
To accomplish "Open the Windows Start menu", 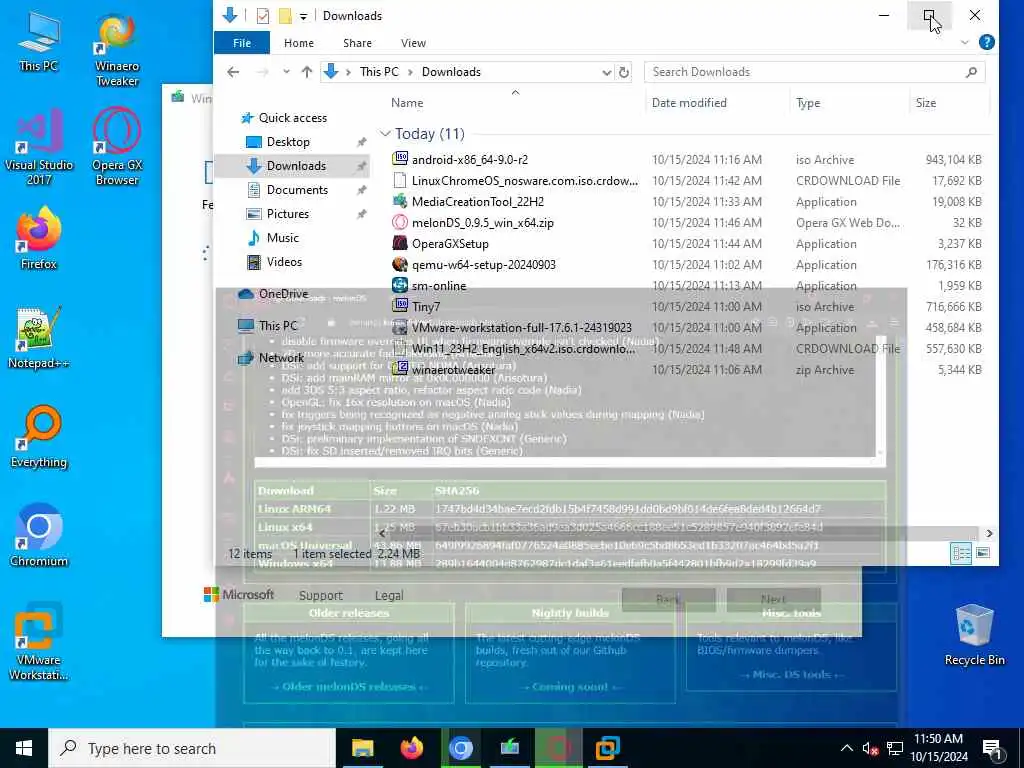I will [24, 748].
